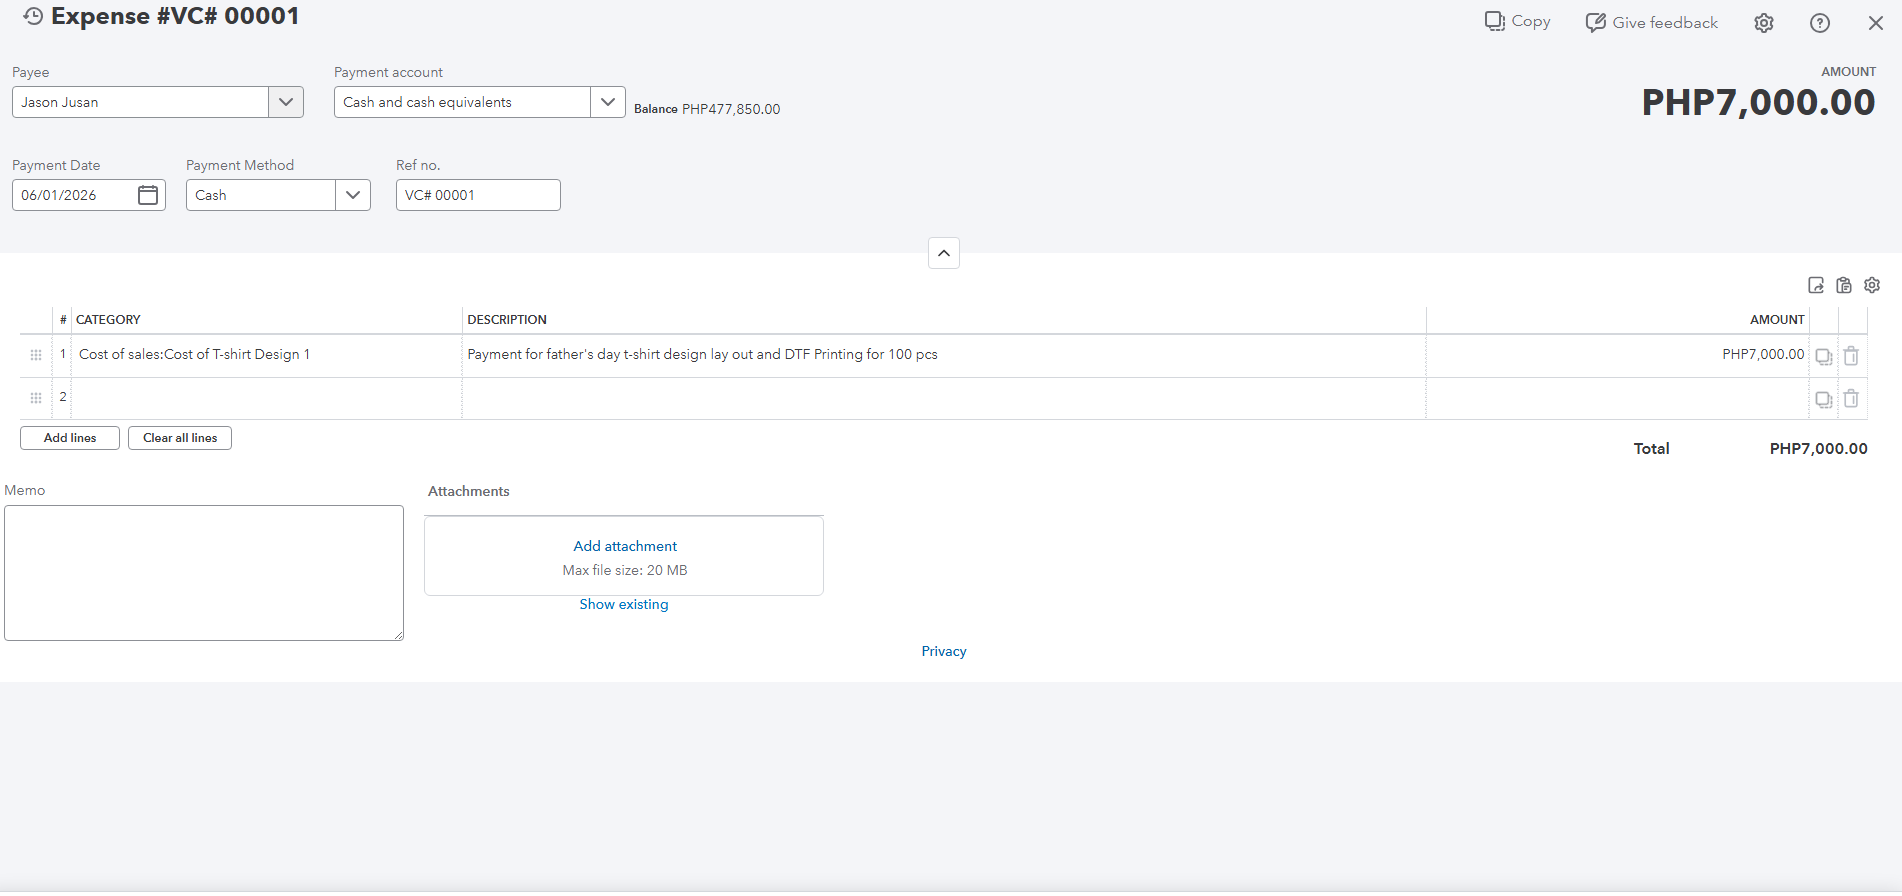The height and width of the screenshot is (896, 1902).
Task: Click inside the Memo text box
Action: pos(204,573)
